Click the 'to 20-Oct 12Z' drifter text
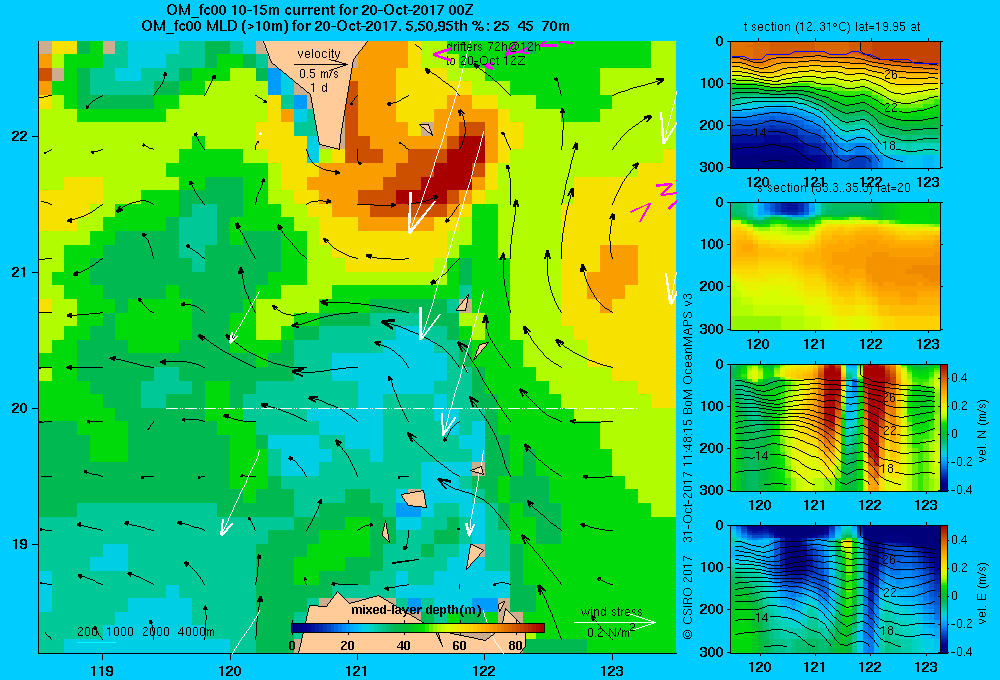The width and height of the screenshot is (1000, 680). tap(485, 61)
